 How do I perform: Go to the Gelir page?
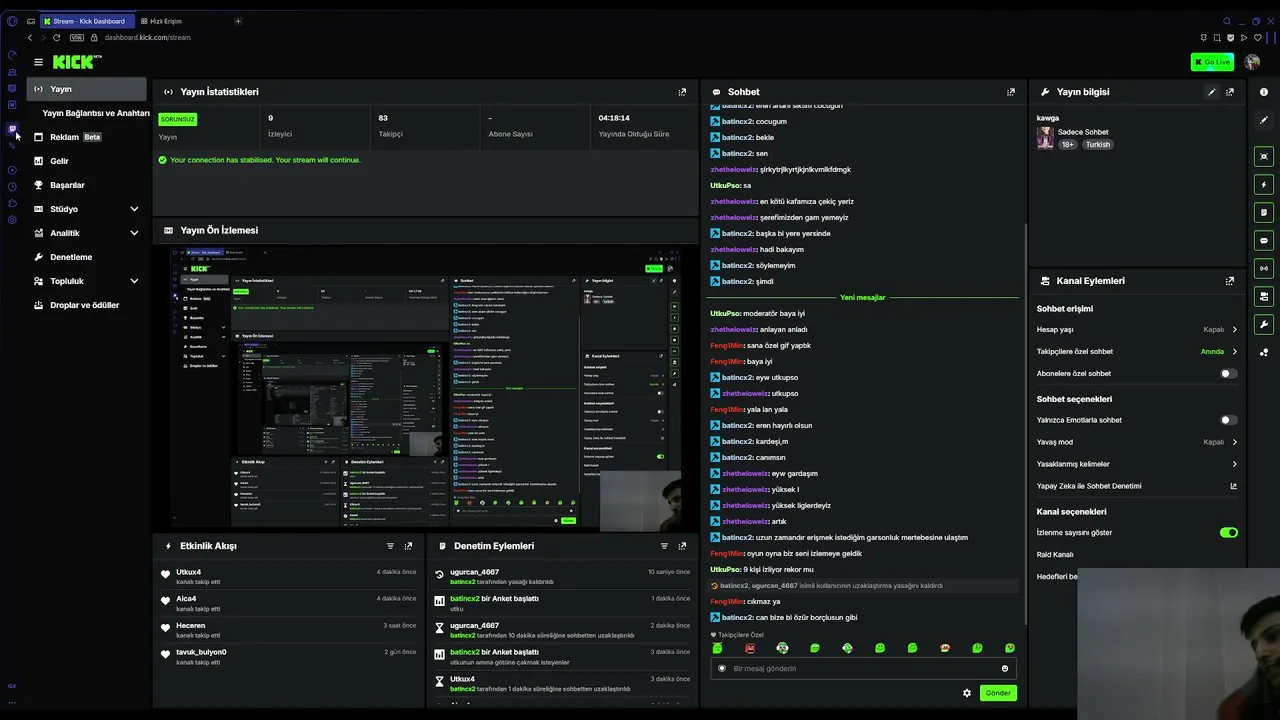[87, 161]
